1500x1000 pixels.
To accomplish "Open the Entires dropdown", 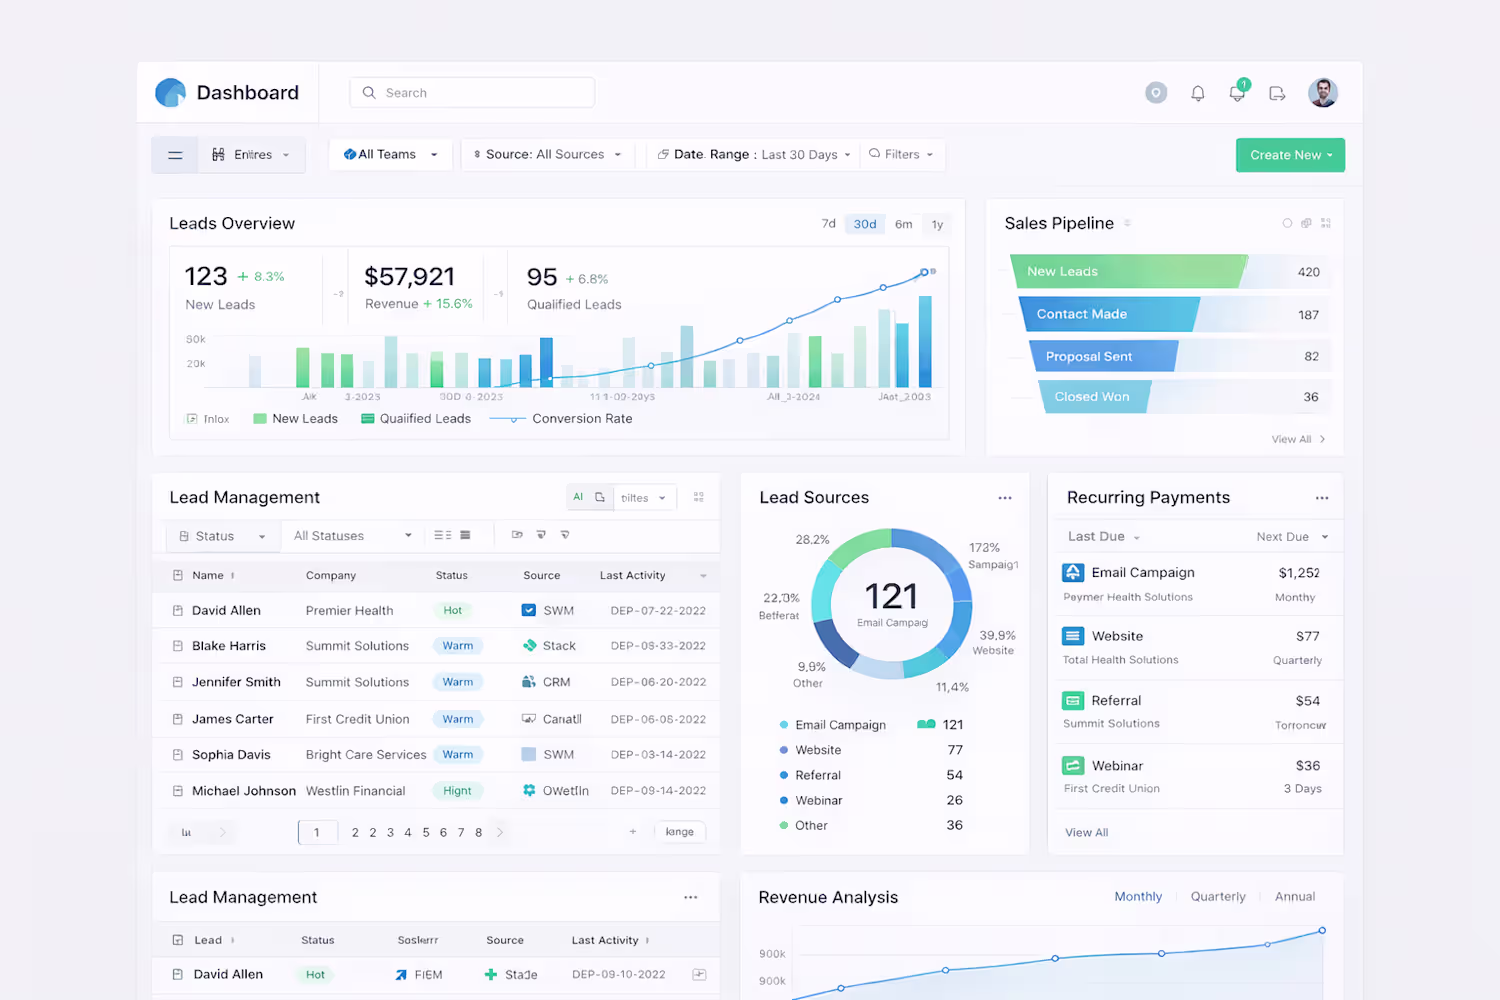I will tap(251, 155).
